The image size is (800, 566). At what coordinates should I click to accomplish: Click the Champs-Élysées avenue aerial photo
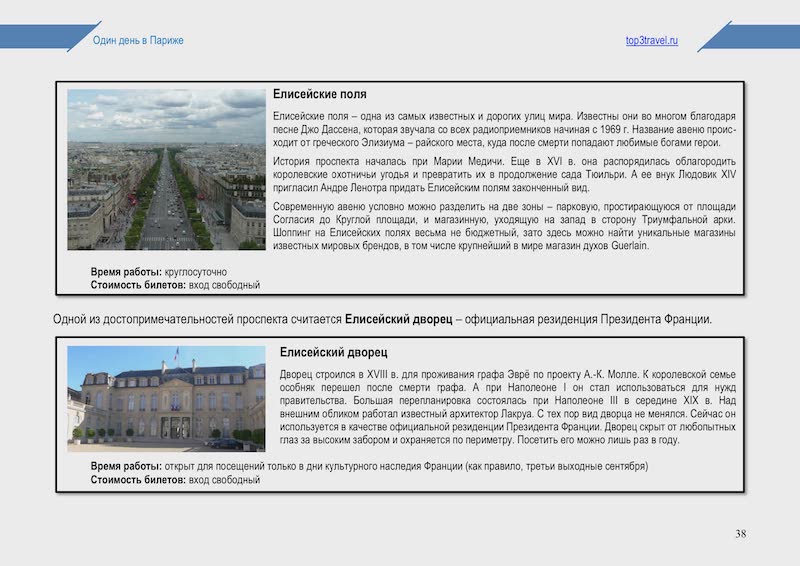(166, 169)
